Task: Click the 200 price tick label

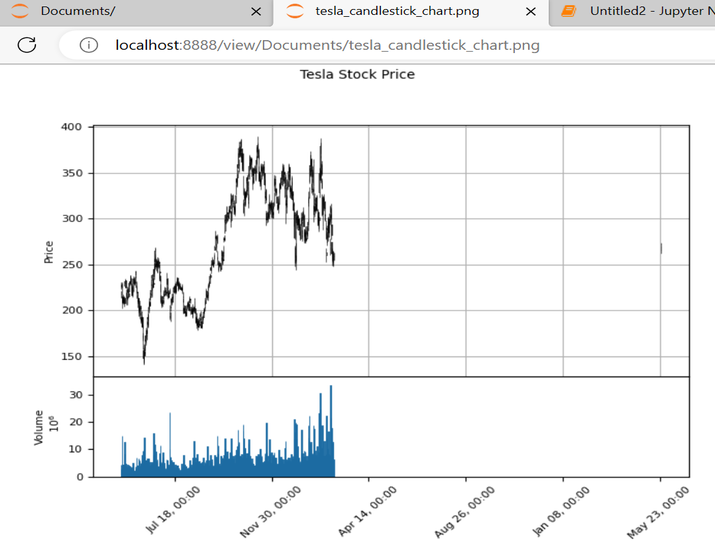Action: [x=72, y=311]
